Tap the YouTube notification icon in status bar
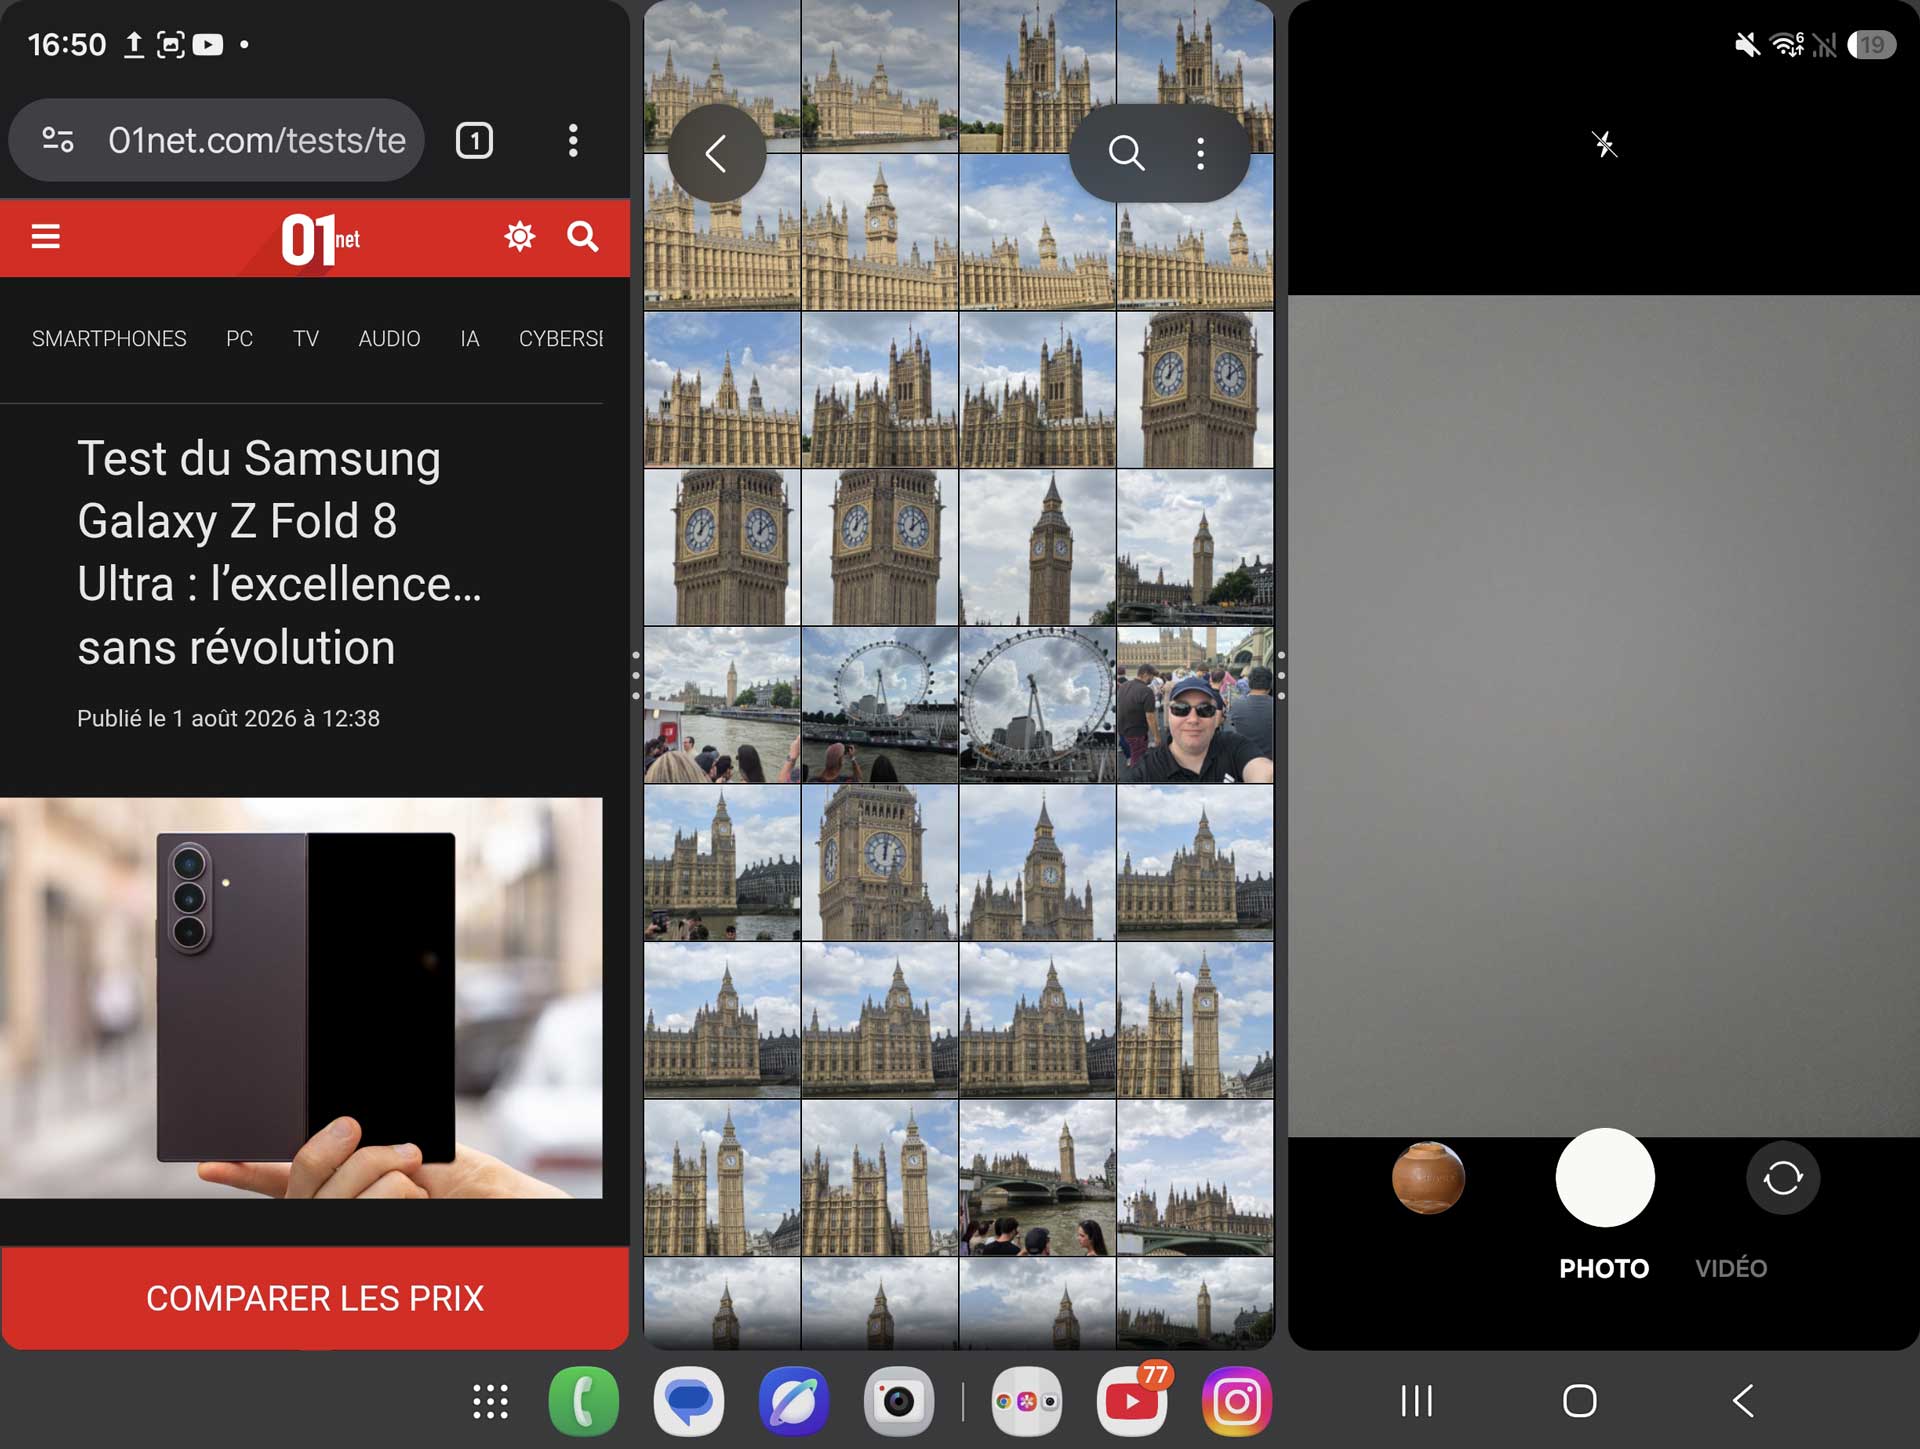The image size is (1920, 1449). pyautogui.click(x=207, y=45)
